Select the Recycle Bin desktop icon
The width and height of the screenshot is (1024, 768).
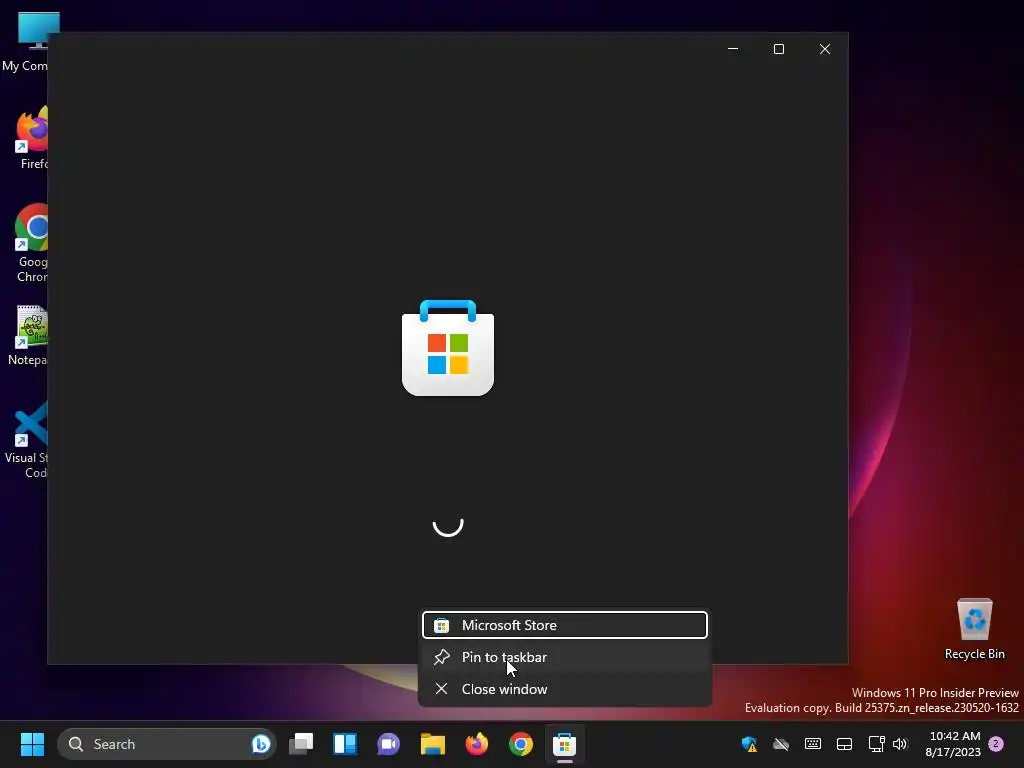click(974, 629)
